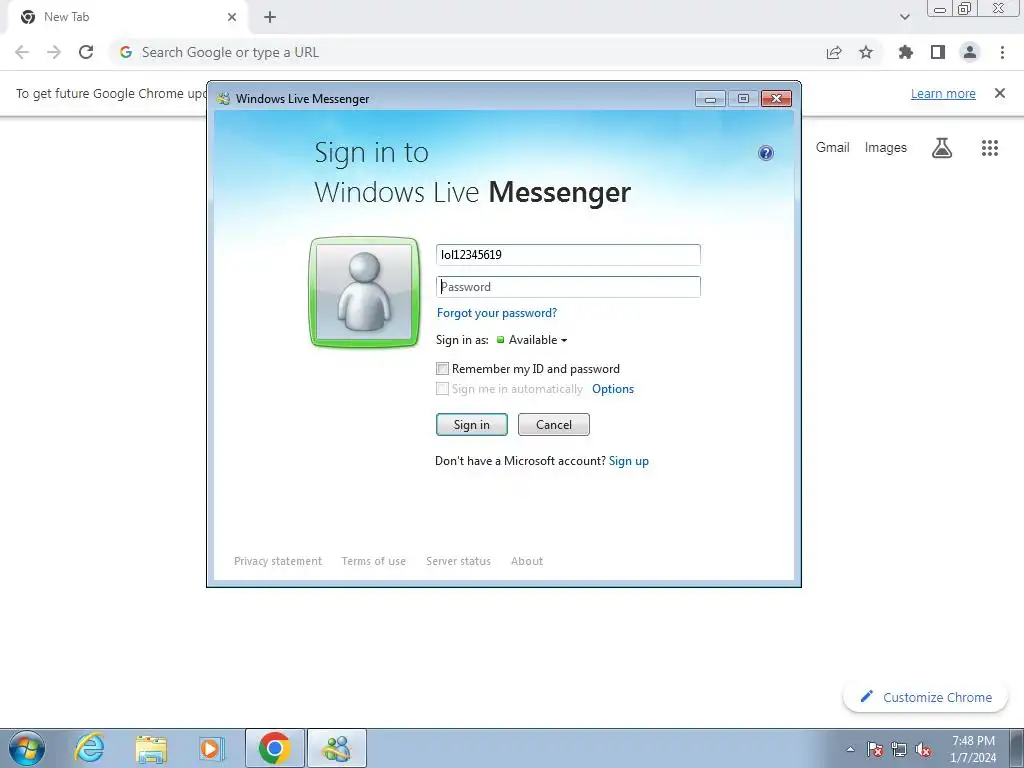Open Server status link
This screenshot has height=768, width=1024.
click(458, 561)
